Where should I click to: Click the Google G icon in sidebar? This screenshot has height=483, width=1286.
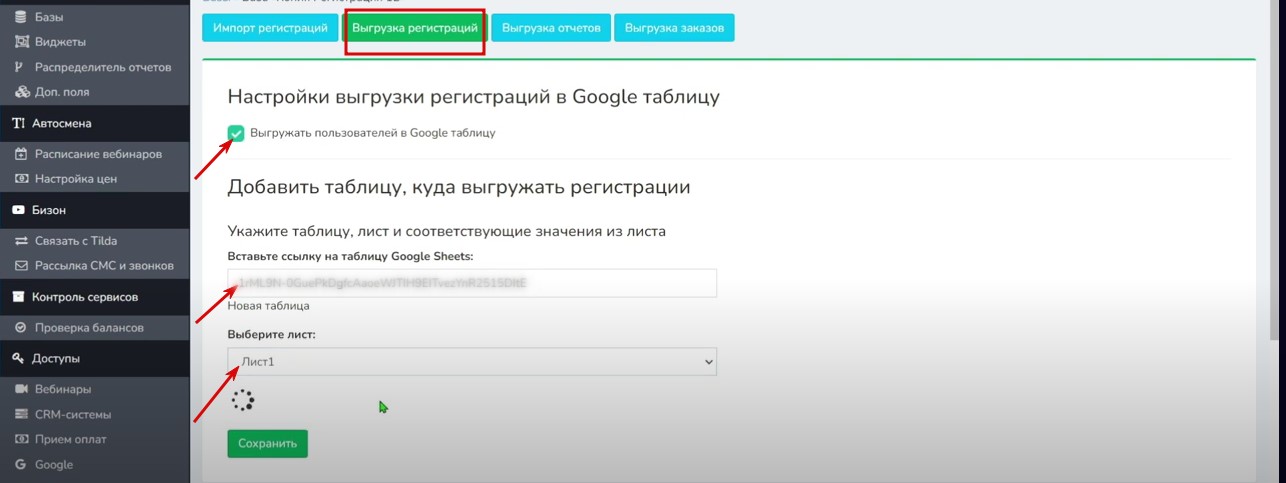pos(21,464)
